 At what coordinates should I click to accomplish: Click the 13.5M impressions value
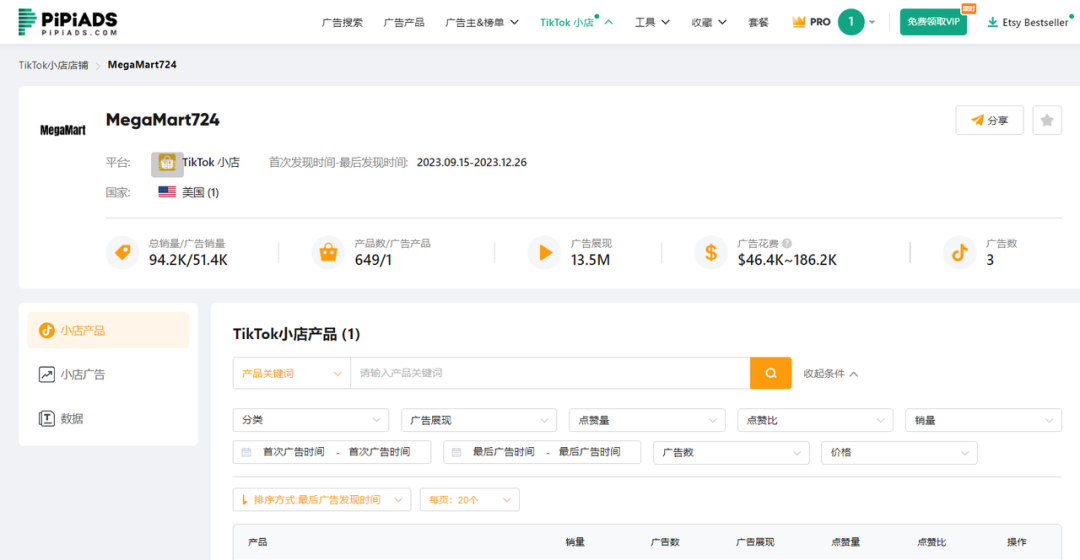[x=590, y=260]
